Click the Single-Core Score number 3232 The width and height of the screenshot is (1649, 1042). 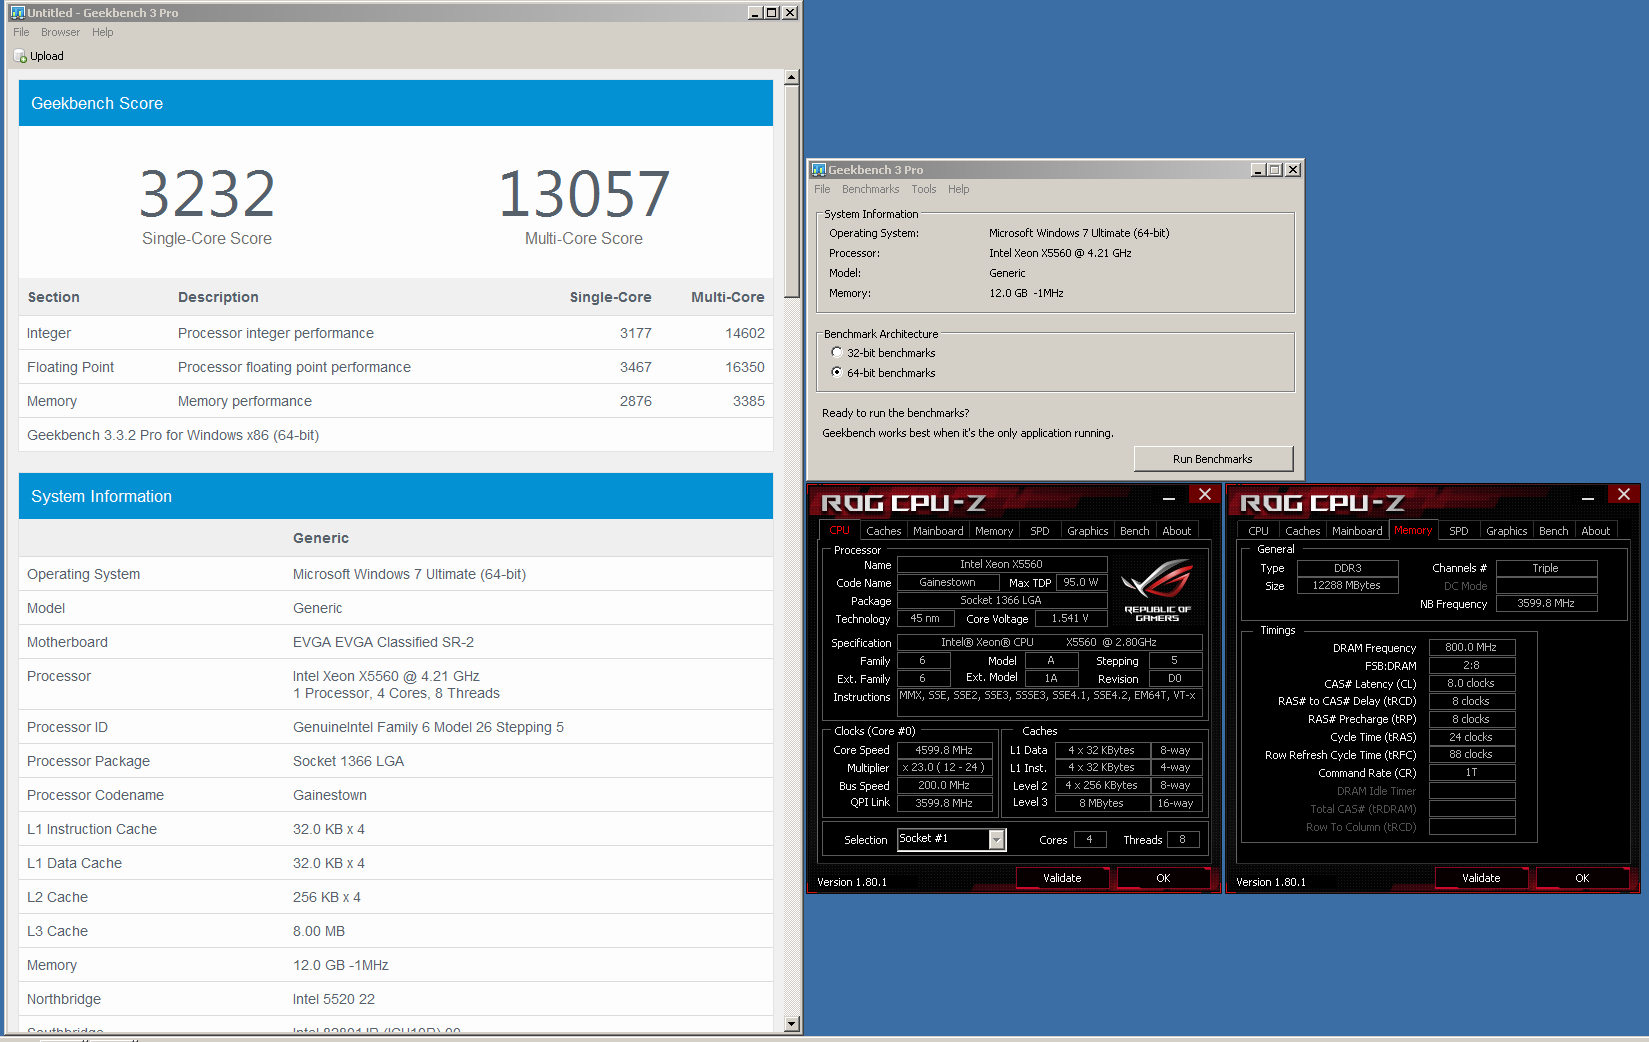207,194
